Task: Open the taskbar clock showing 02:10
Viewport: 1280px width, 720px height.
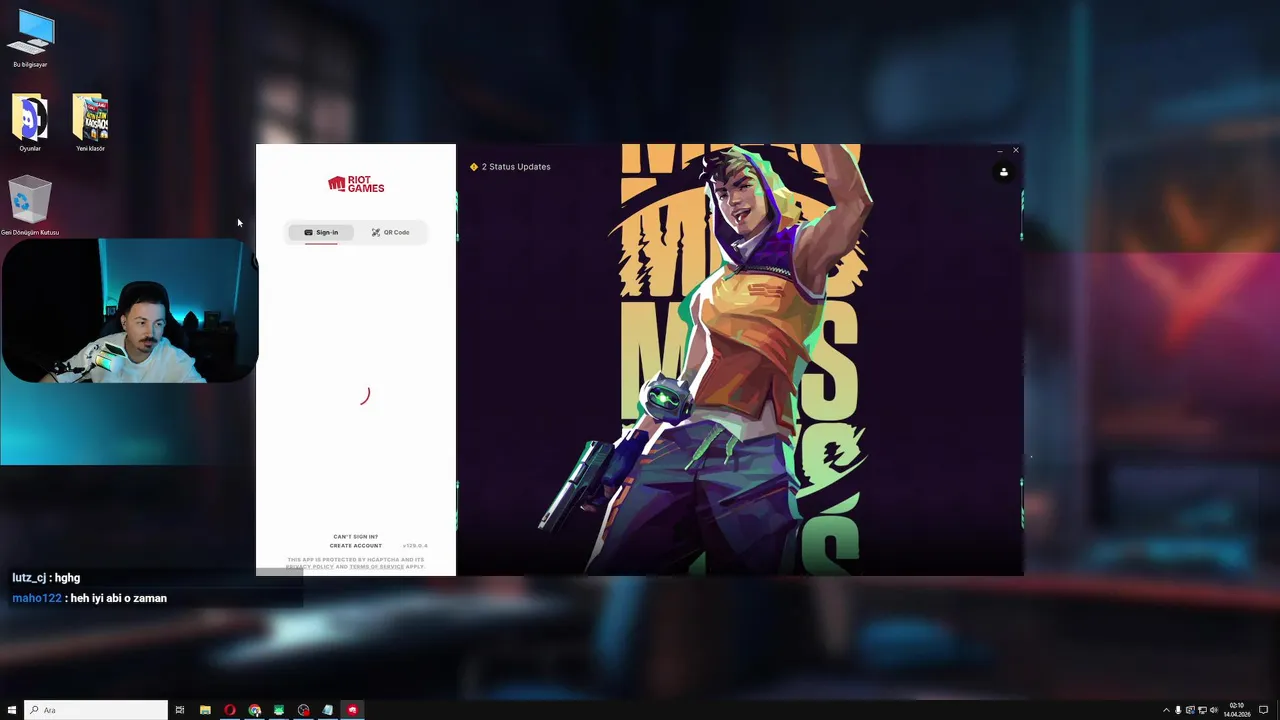Action: click(1237, 710)
